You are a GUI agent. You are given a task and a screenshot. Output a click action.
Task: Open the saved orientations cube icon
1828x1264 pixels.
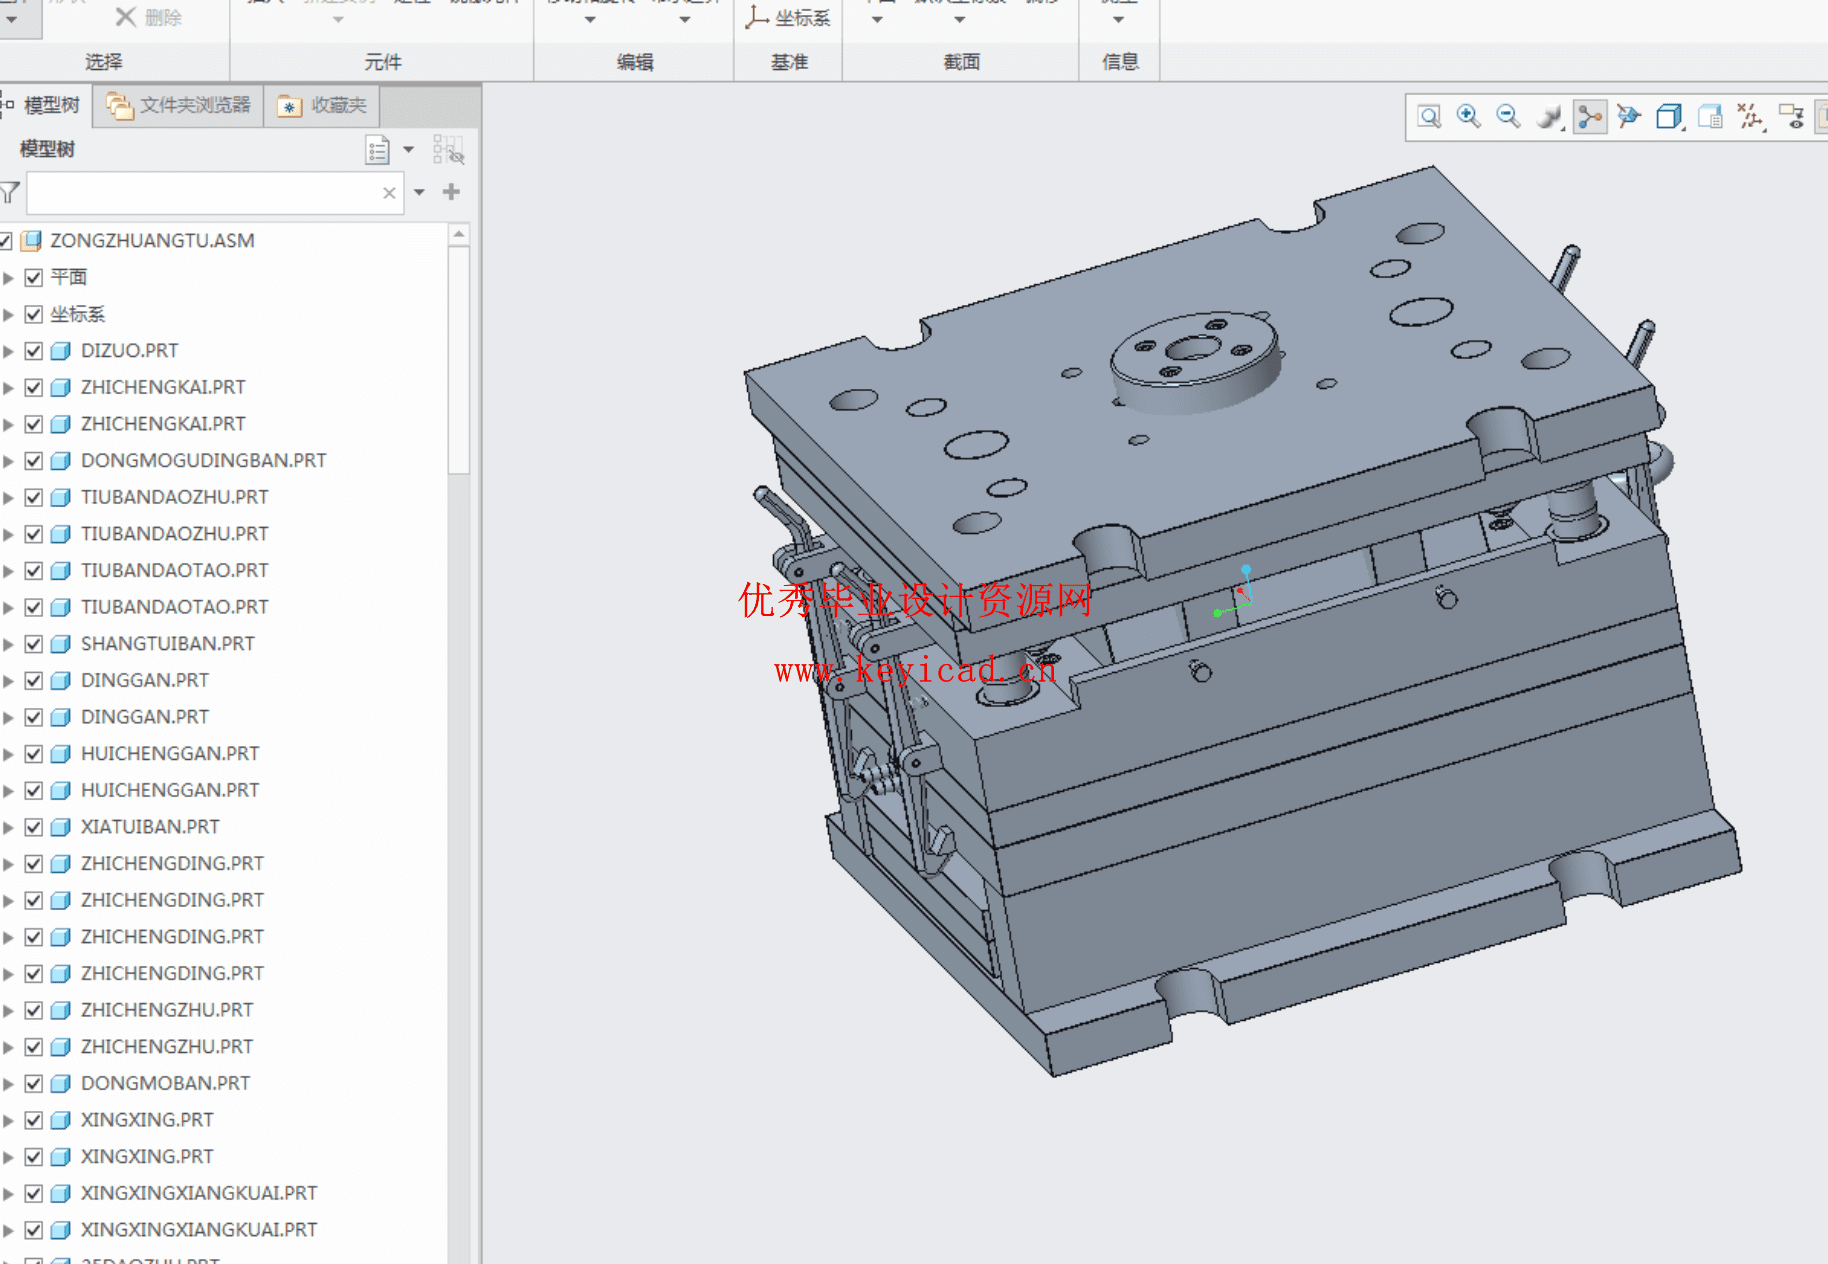pyautogui.click(x=1668, y=117)
